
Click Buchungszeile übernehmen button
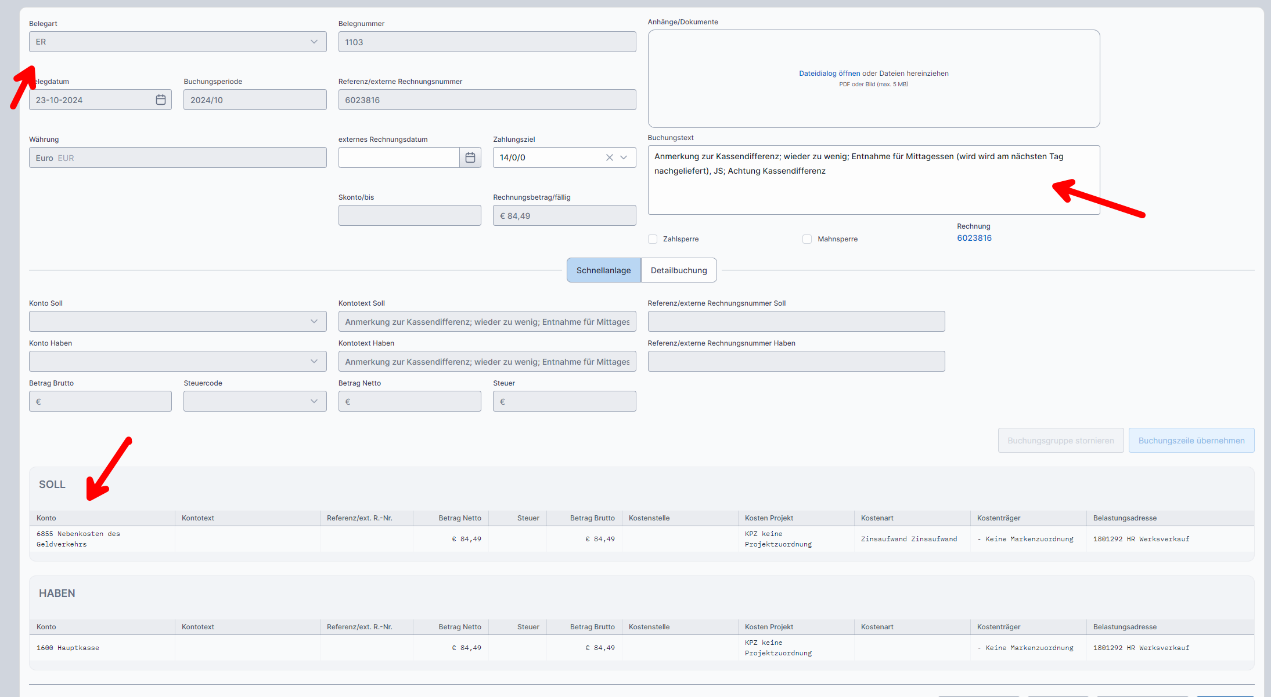1191,440
